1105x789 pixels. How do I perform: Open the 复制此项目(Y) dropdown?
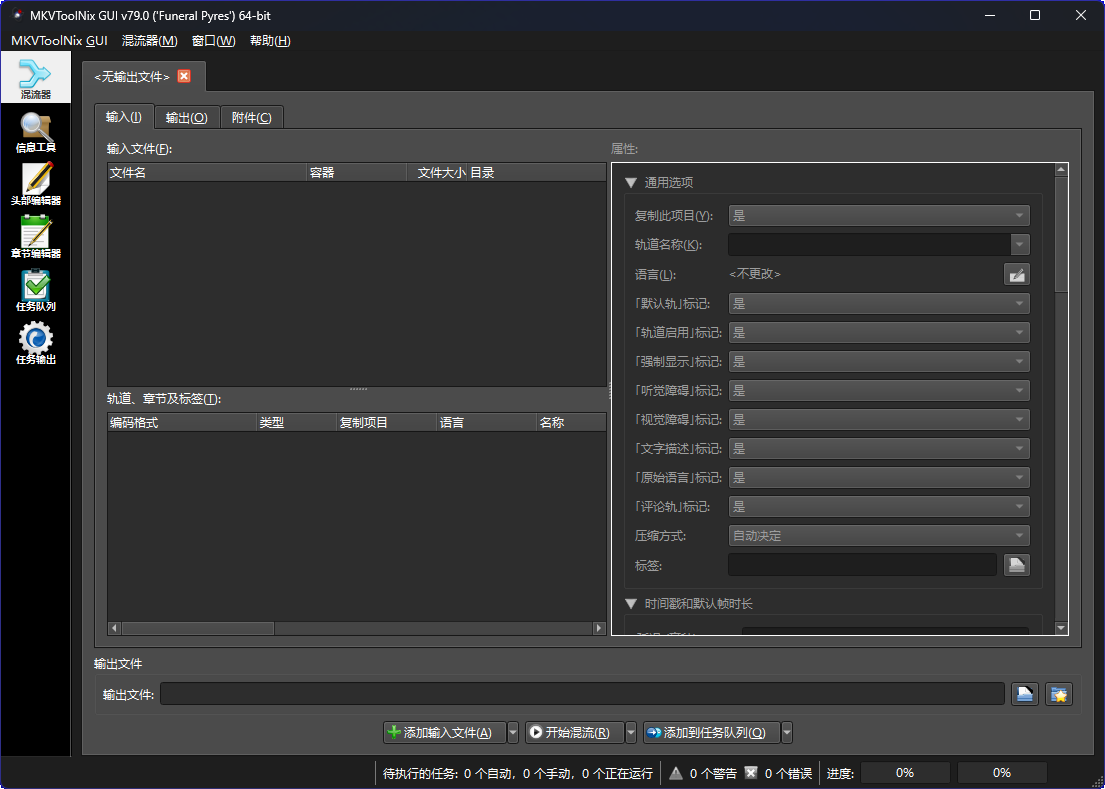(x=879, y=216)
